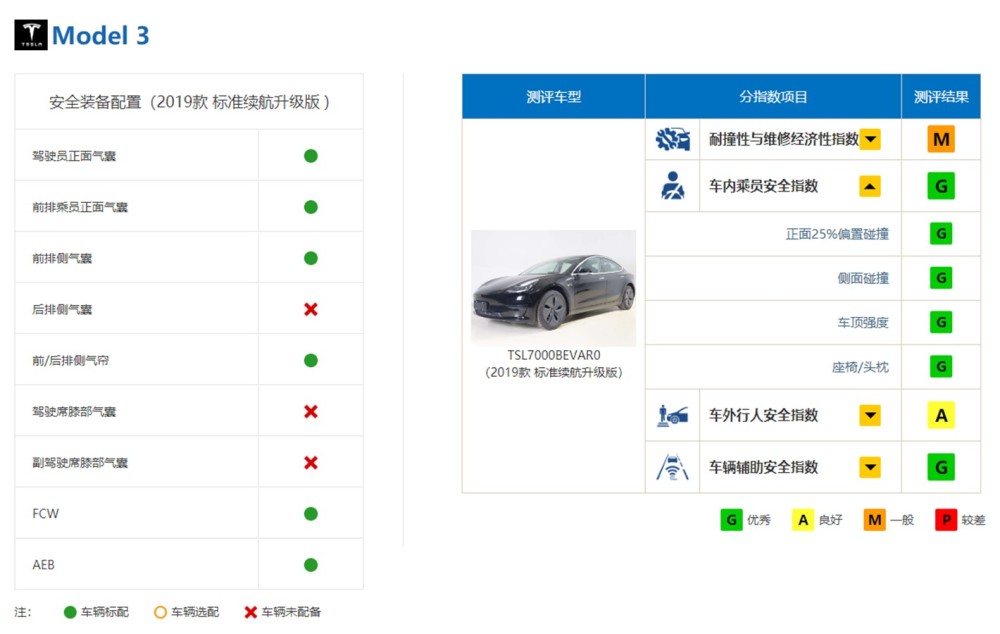1000x634 pixels.
Task: Click A rating for 车外行人安全指数
Action: [x=941, y=415]
